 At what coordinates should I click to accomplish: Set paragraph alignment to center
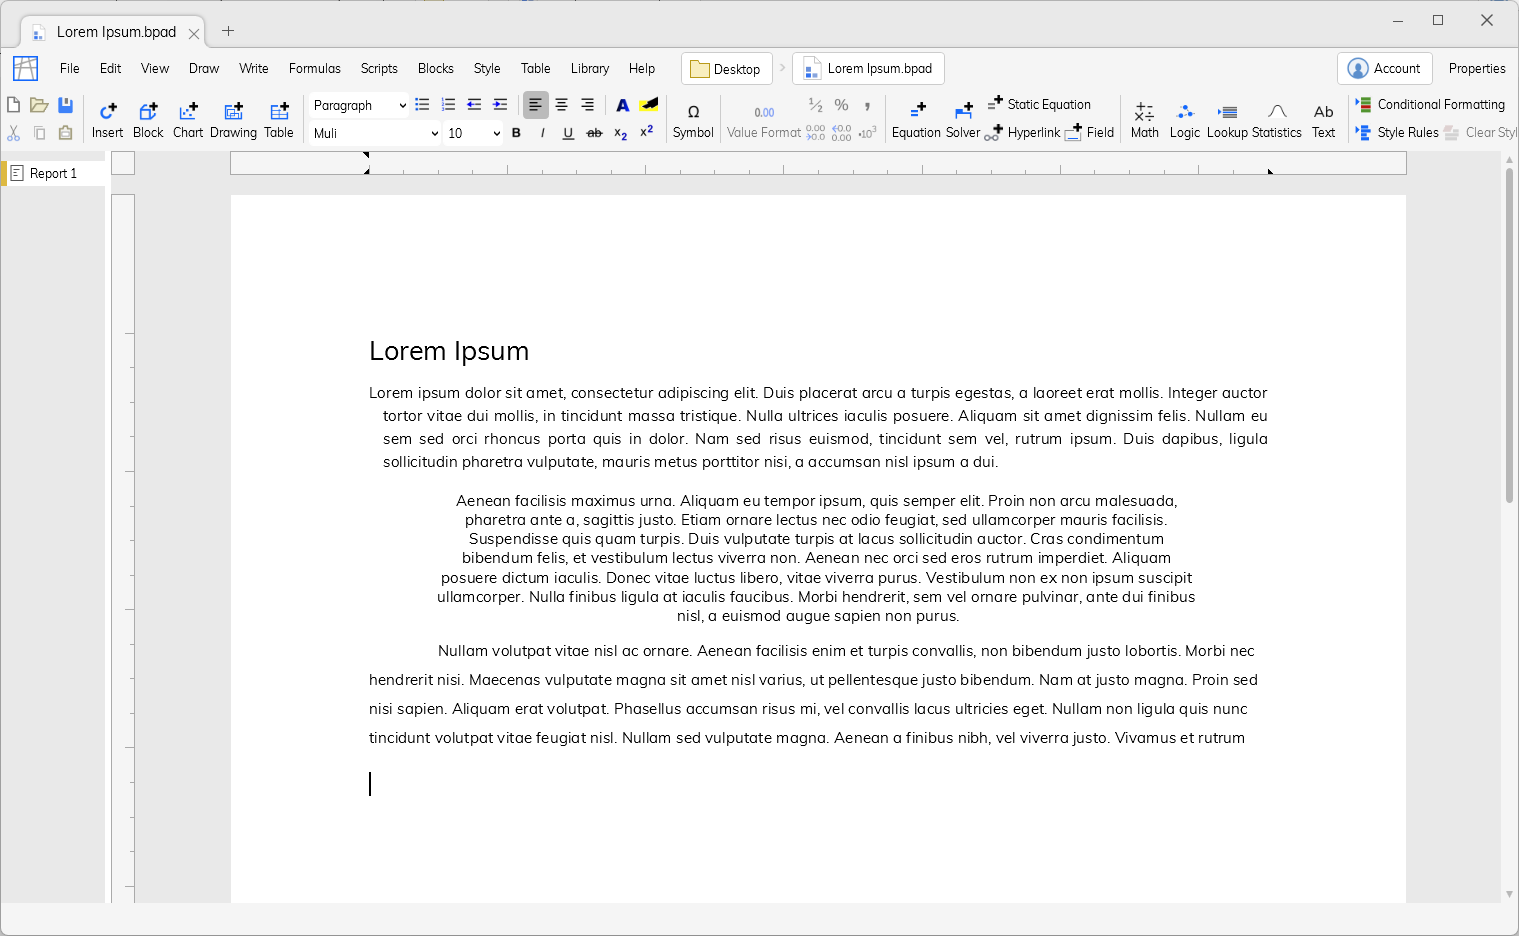point(562,105)
